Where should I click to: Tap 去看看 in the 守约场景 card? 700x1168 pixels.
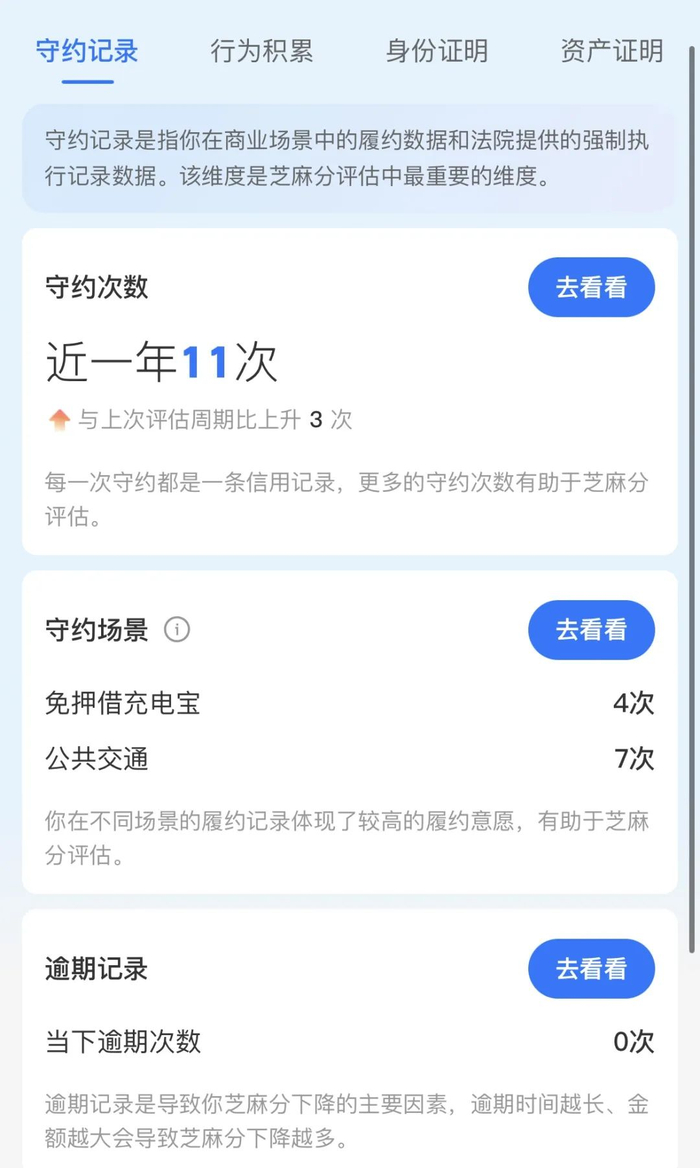pyautogui.click(x=591, y=630)
